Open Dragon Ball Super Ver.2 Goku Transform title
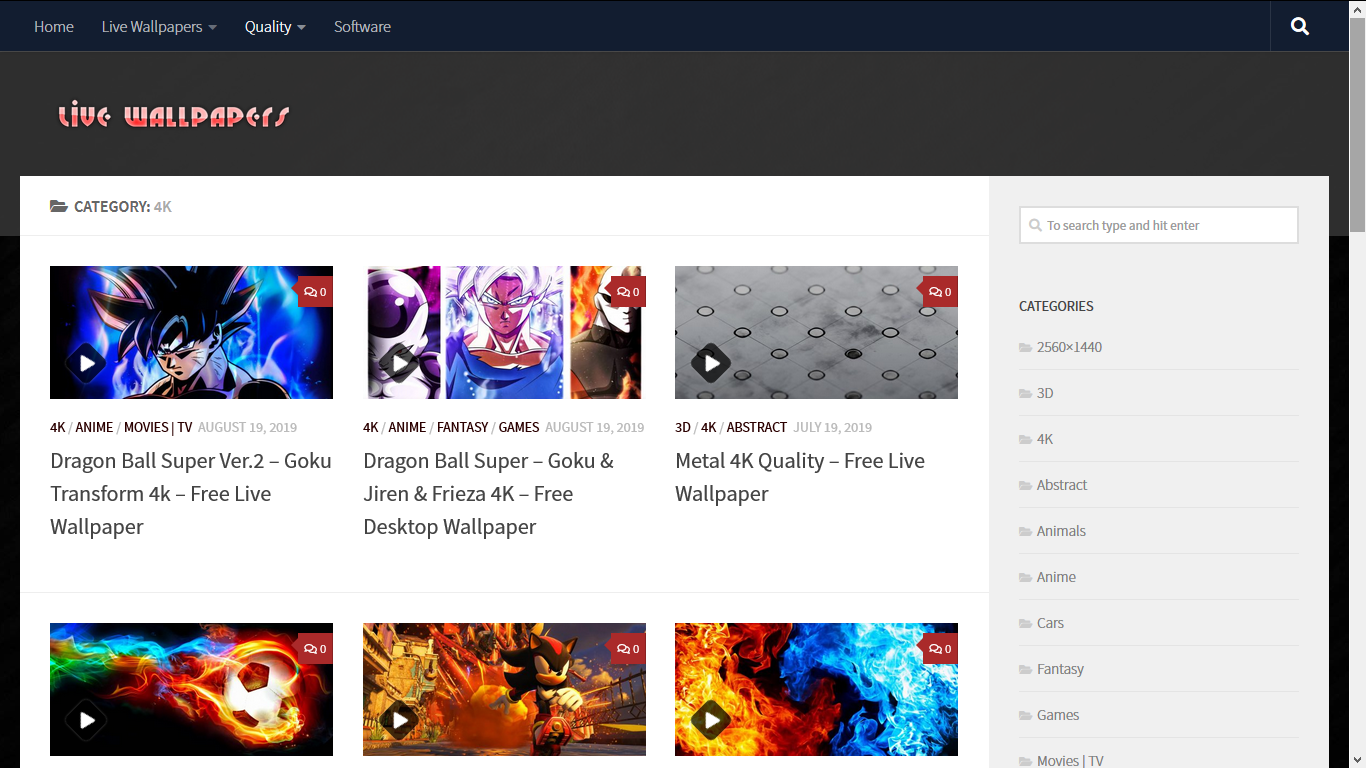 click(191, 494)
